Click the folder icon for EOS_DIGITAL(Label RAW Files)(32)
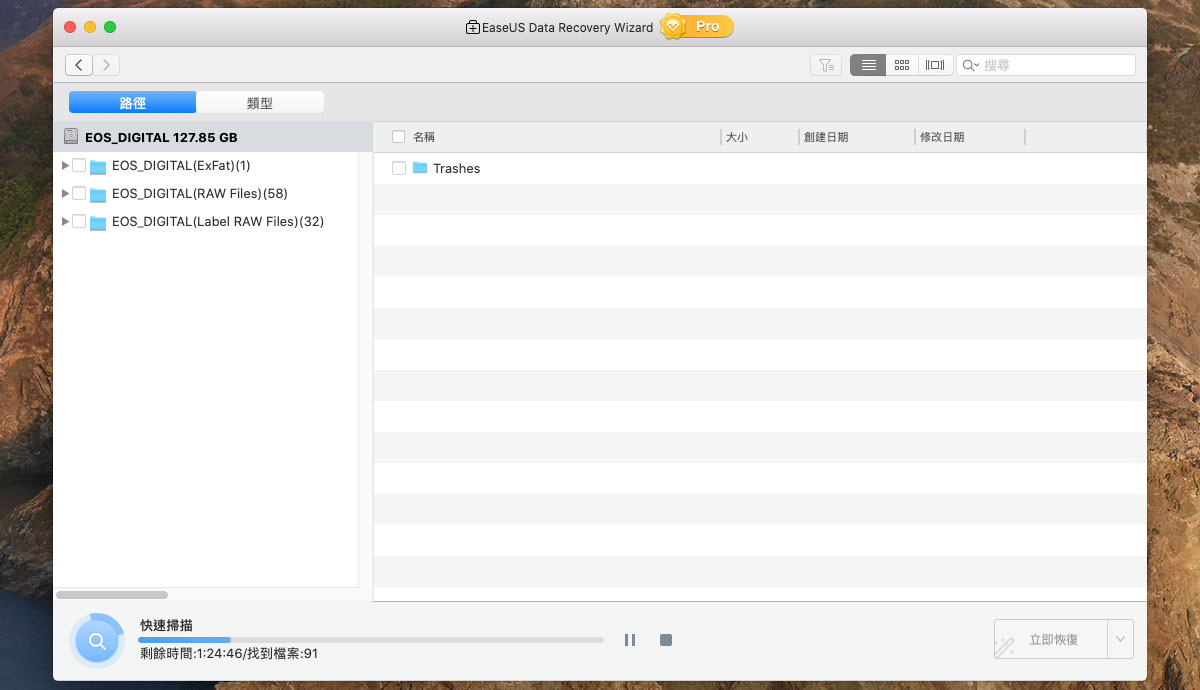1200x690 pixels. tap(98, 222)
